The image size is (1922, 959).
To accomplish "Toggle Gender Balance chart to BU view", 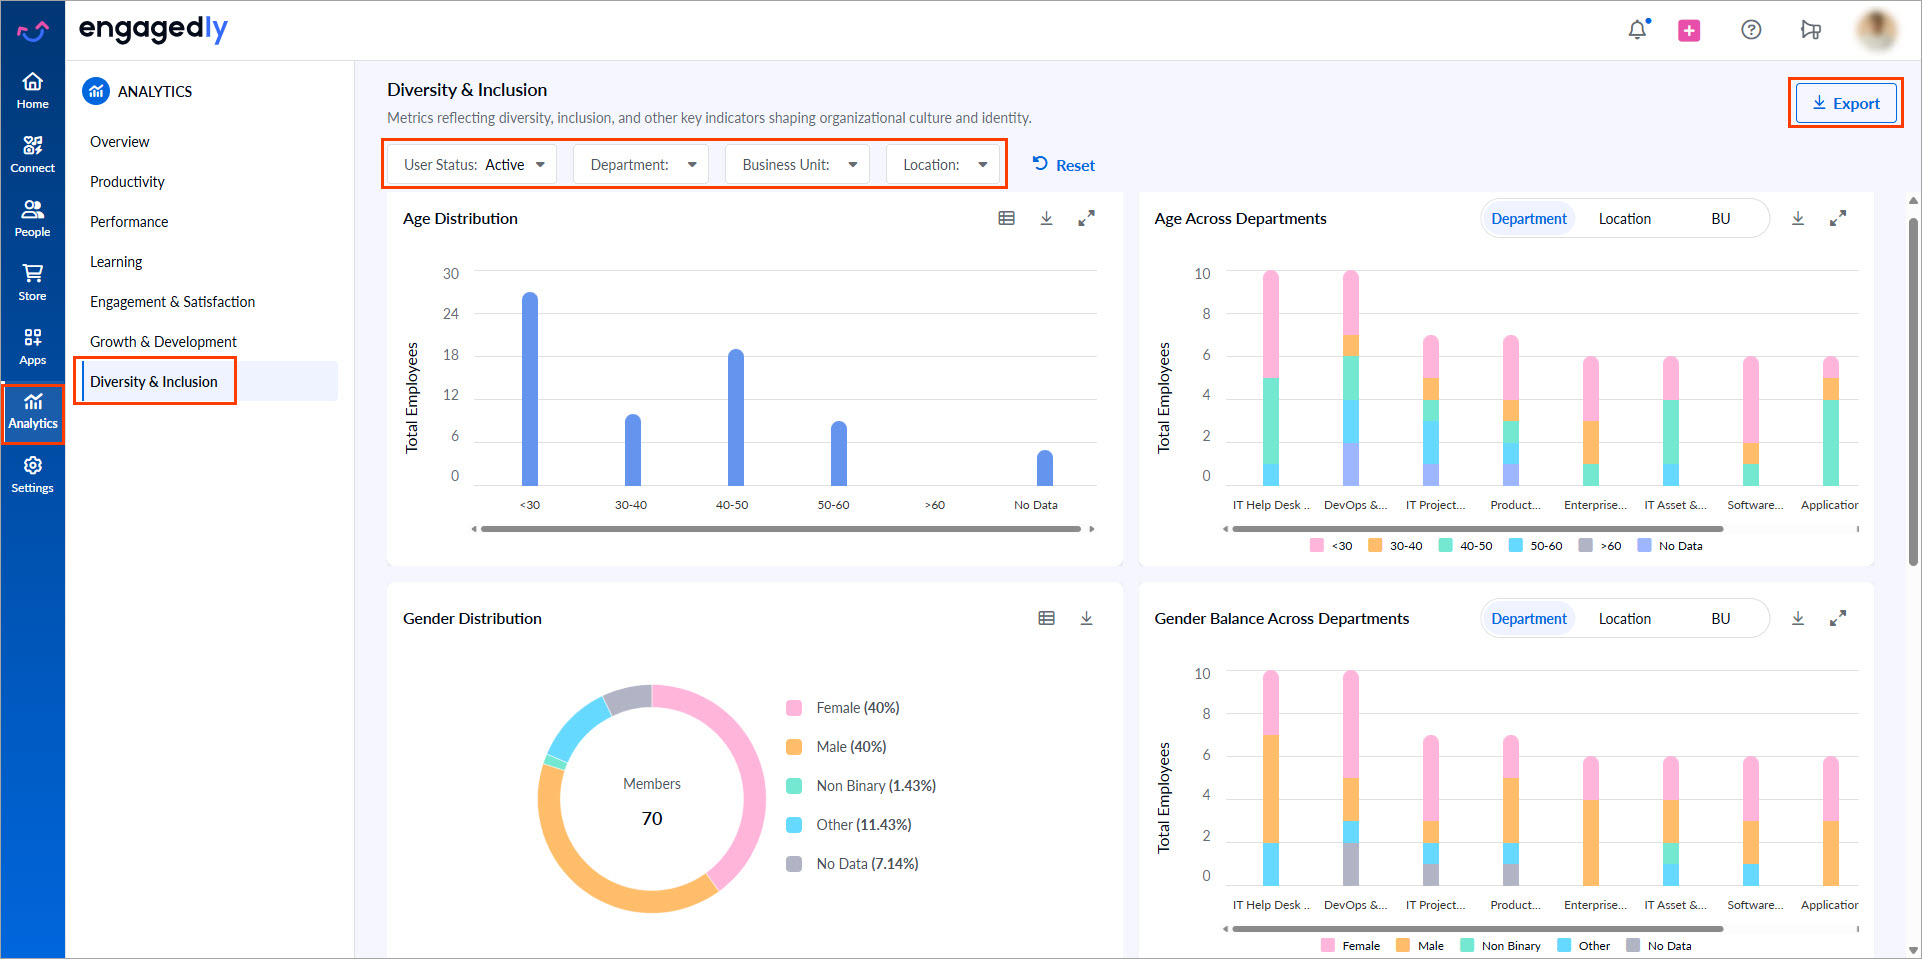I will click(1721, 618).
